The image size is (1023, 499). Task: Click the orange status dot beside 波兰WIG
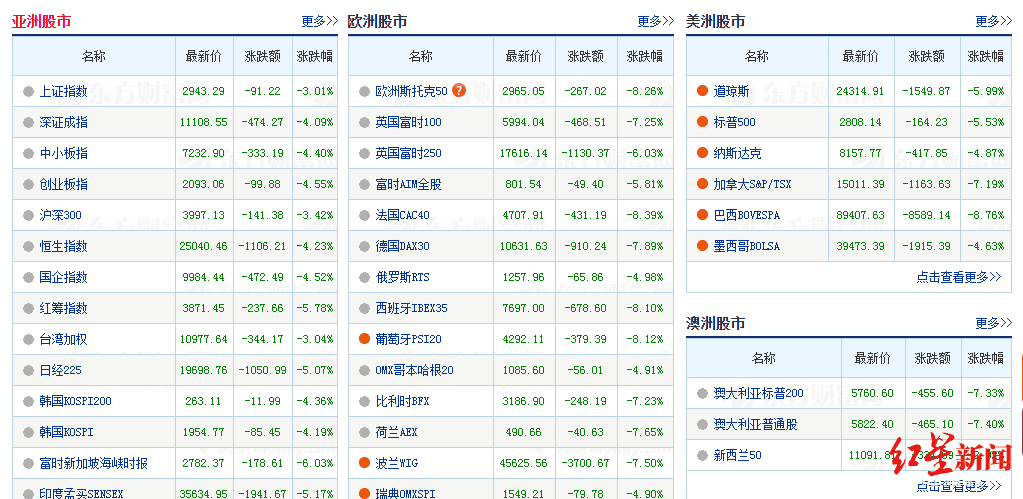tap(364, 462)
